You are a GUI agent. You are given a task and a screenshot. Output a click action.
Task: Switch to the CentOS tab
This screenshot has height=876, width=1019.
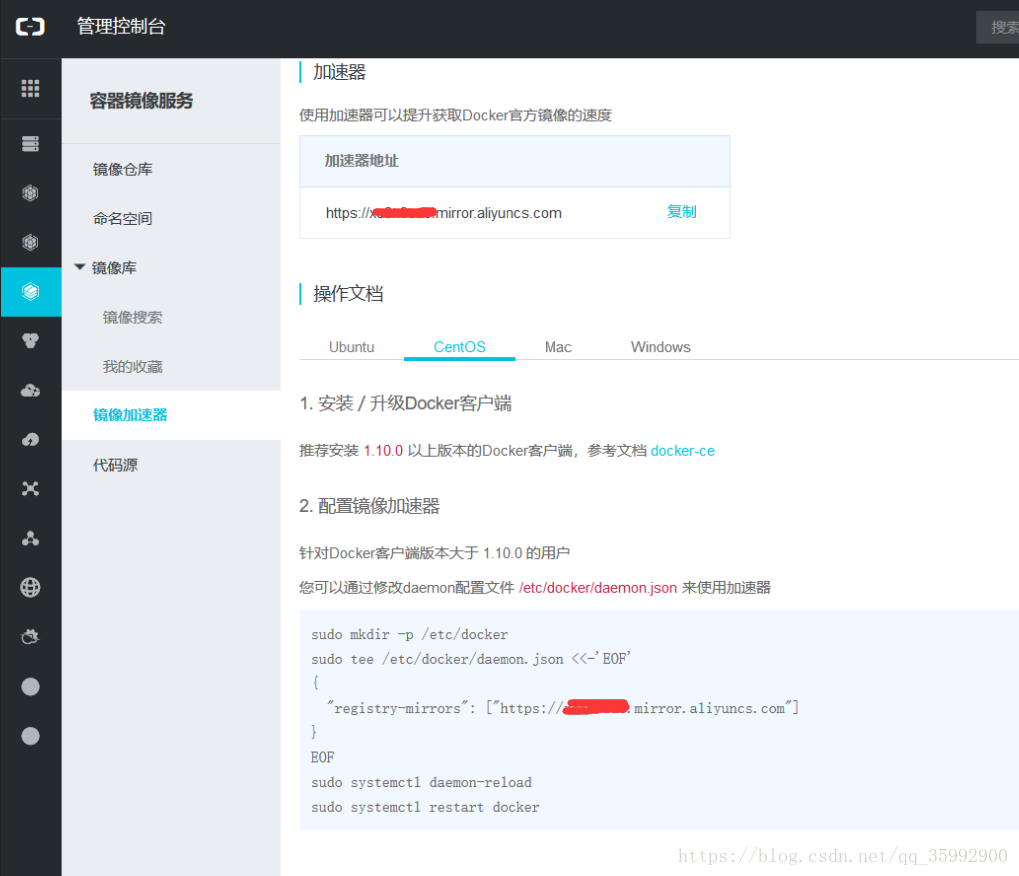click(x=459, y=347)
